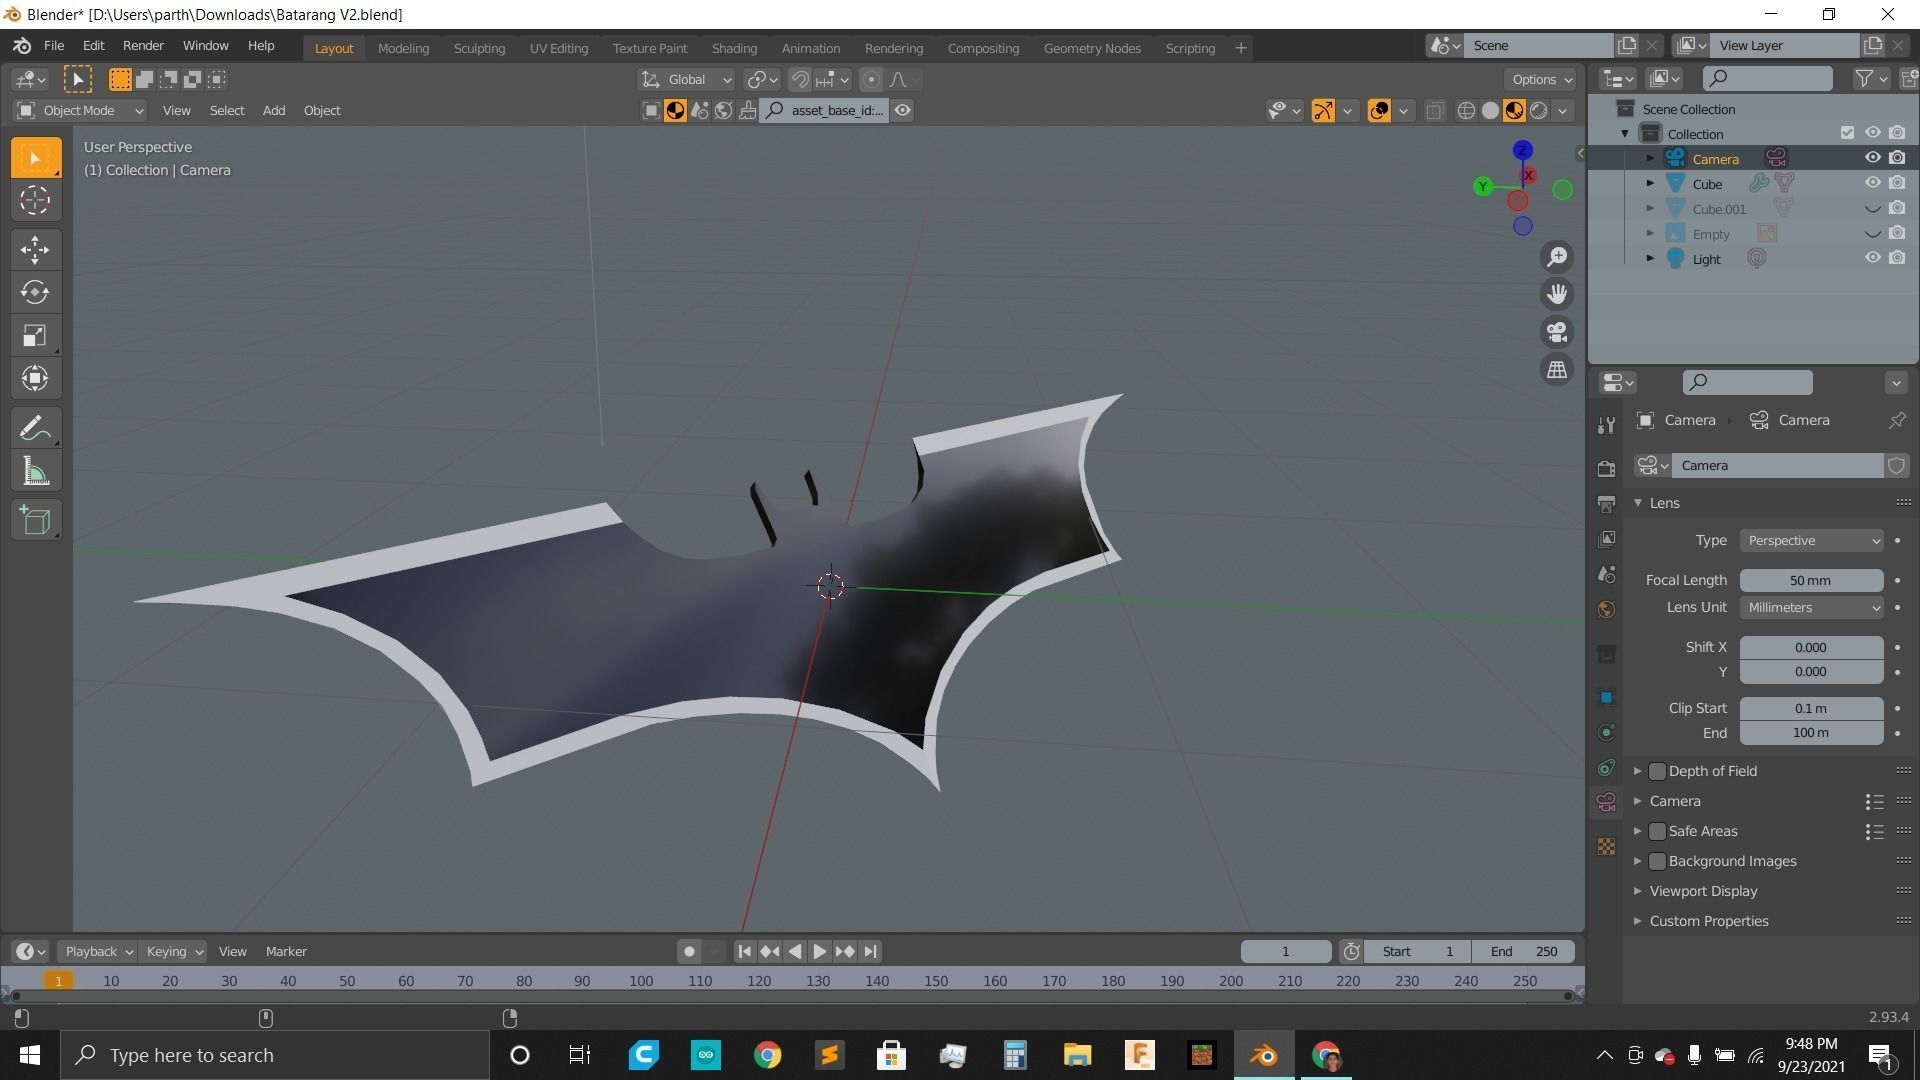Disable Light in renders

pos(1897,258)
